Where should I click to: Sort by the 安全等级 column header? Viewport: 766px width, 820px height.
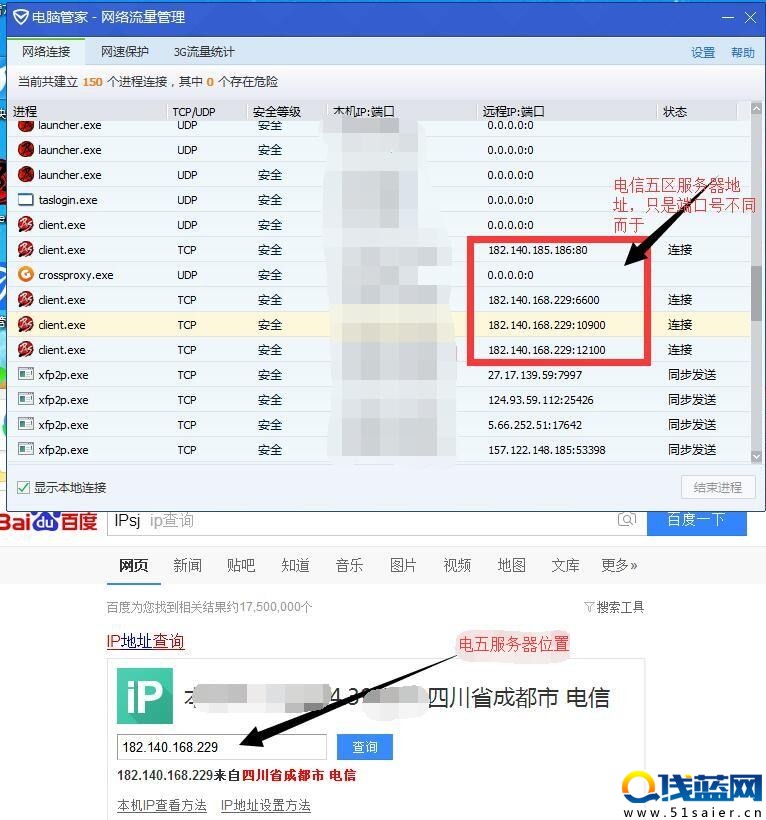pos(277,112)
